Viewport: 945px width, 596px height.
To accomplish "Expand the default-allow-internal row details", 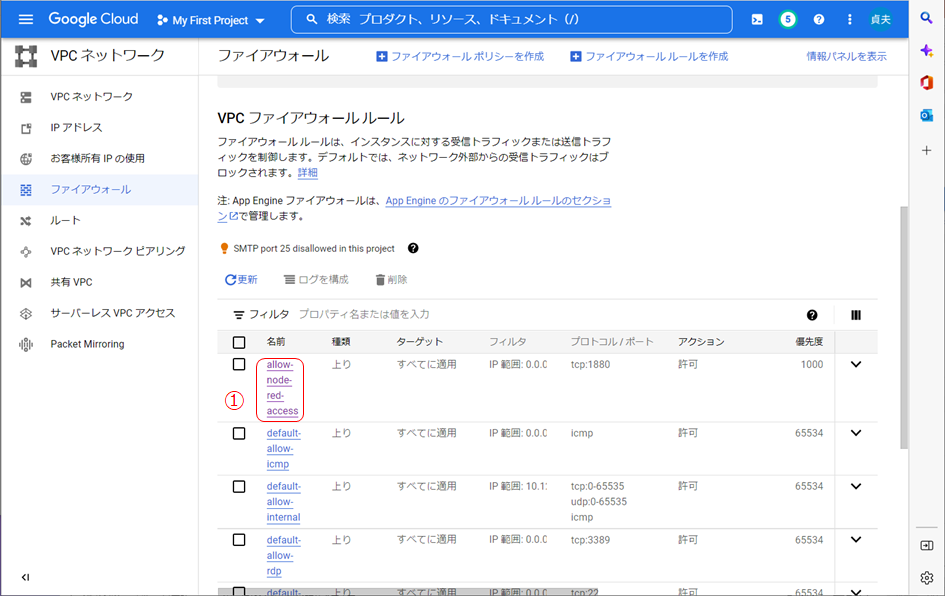I will click(x=856, y=487).
